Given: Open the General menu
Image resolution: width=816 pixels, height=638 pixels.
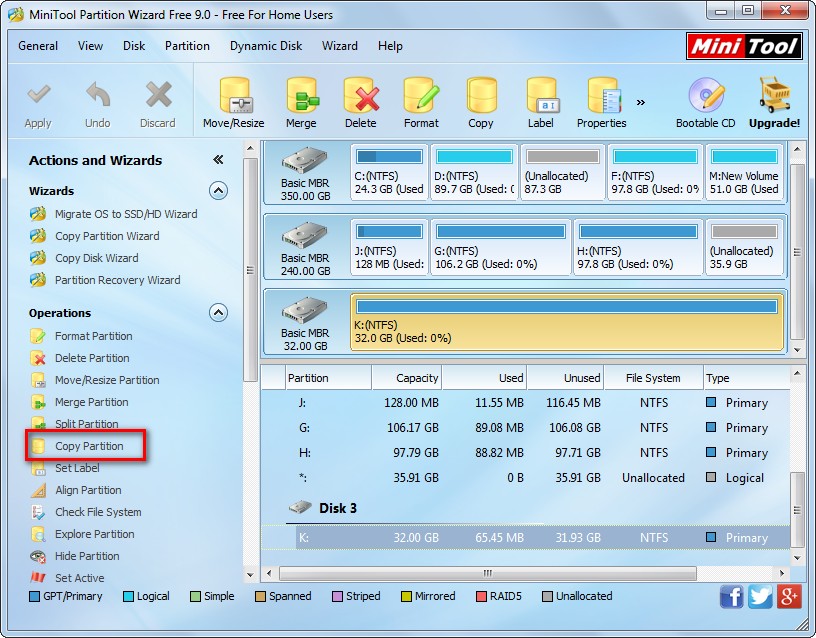Looking at the screenshot, I should pyautogui.click(x=38, y=46).
